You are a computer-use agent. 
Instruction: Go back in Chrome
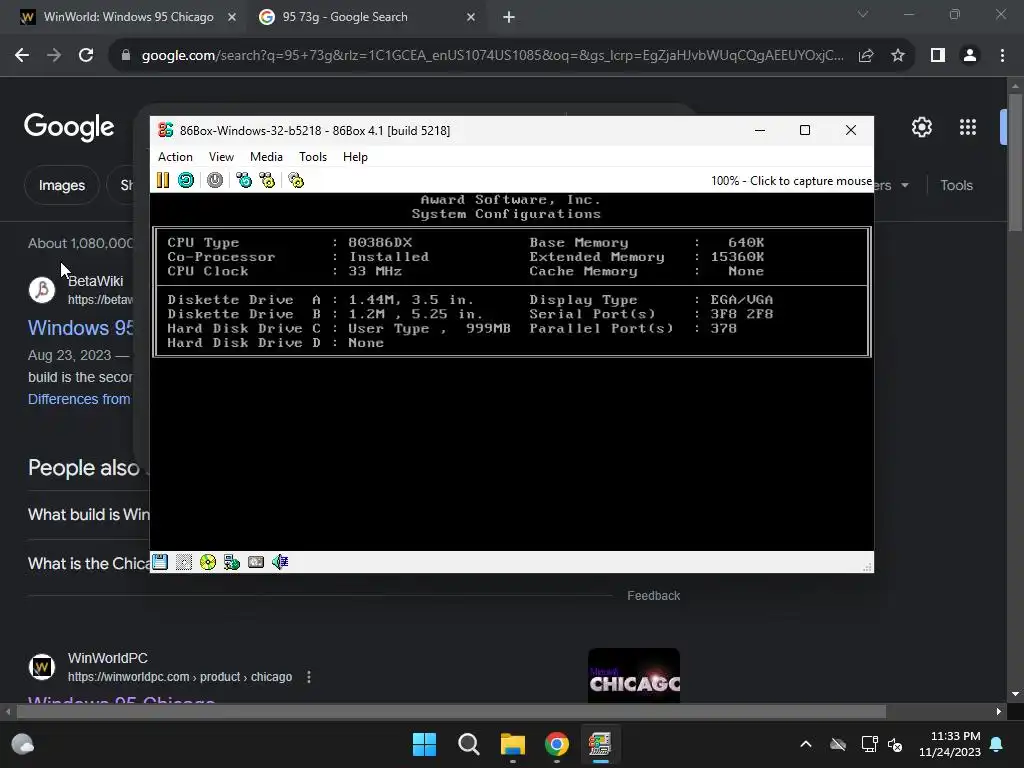(x=22, y=56)
